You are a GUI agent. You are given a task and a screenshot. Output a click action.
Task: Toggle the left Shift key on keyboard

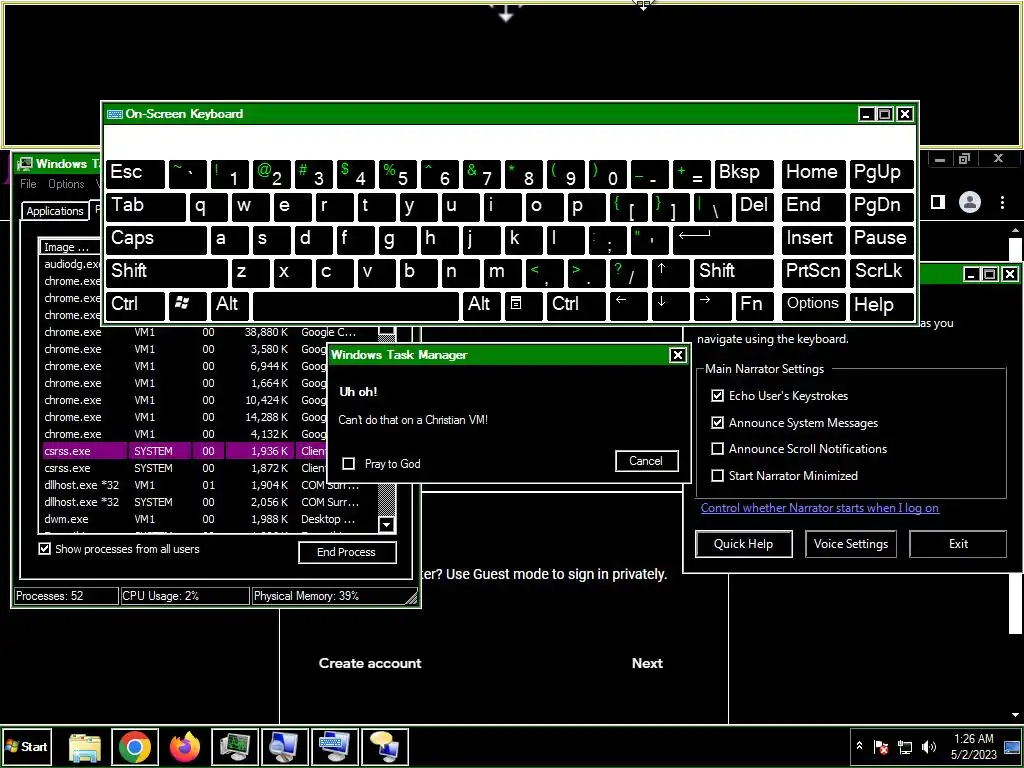167,272
